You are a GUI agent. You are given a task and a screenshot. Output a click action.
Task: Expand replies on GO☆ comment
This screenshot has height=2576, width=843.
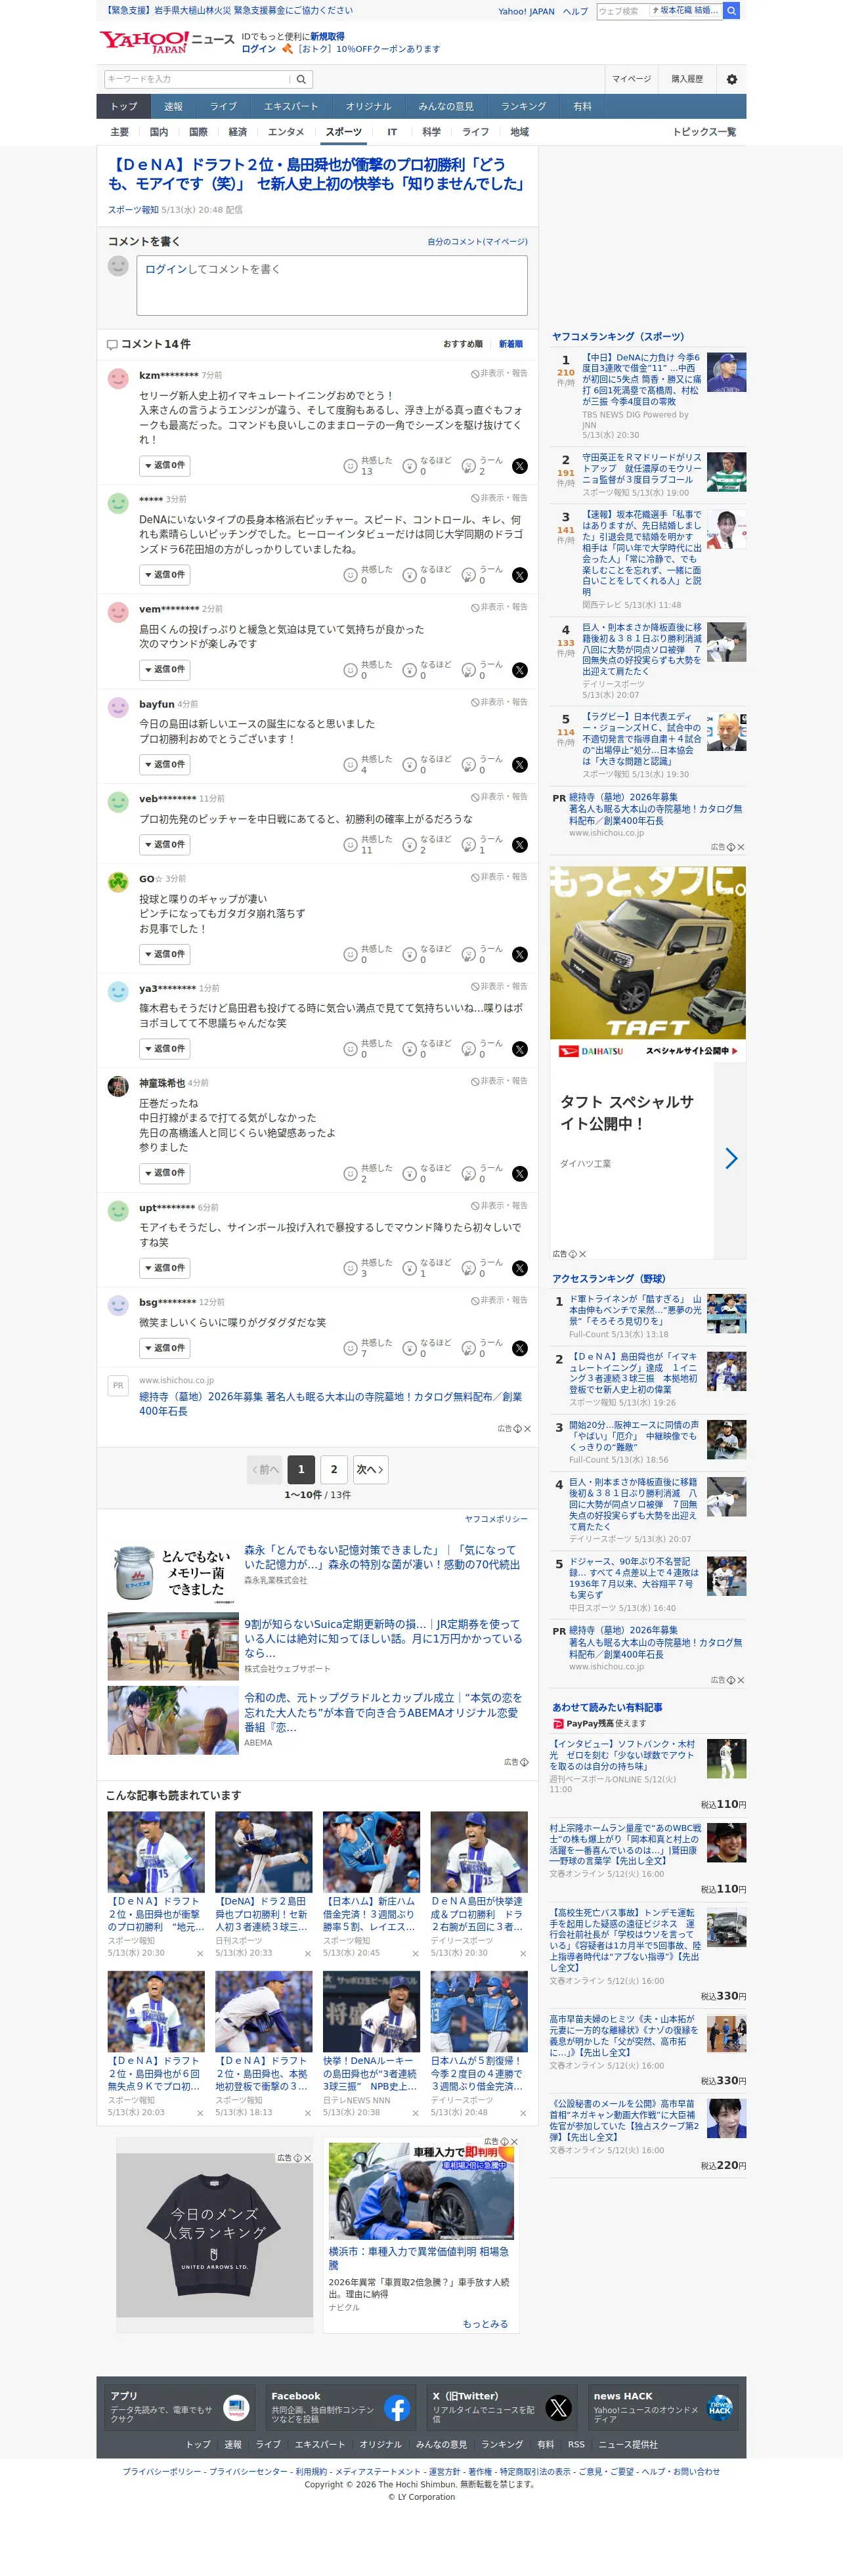click(x=164, y=955)
